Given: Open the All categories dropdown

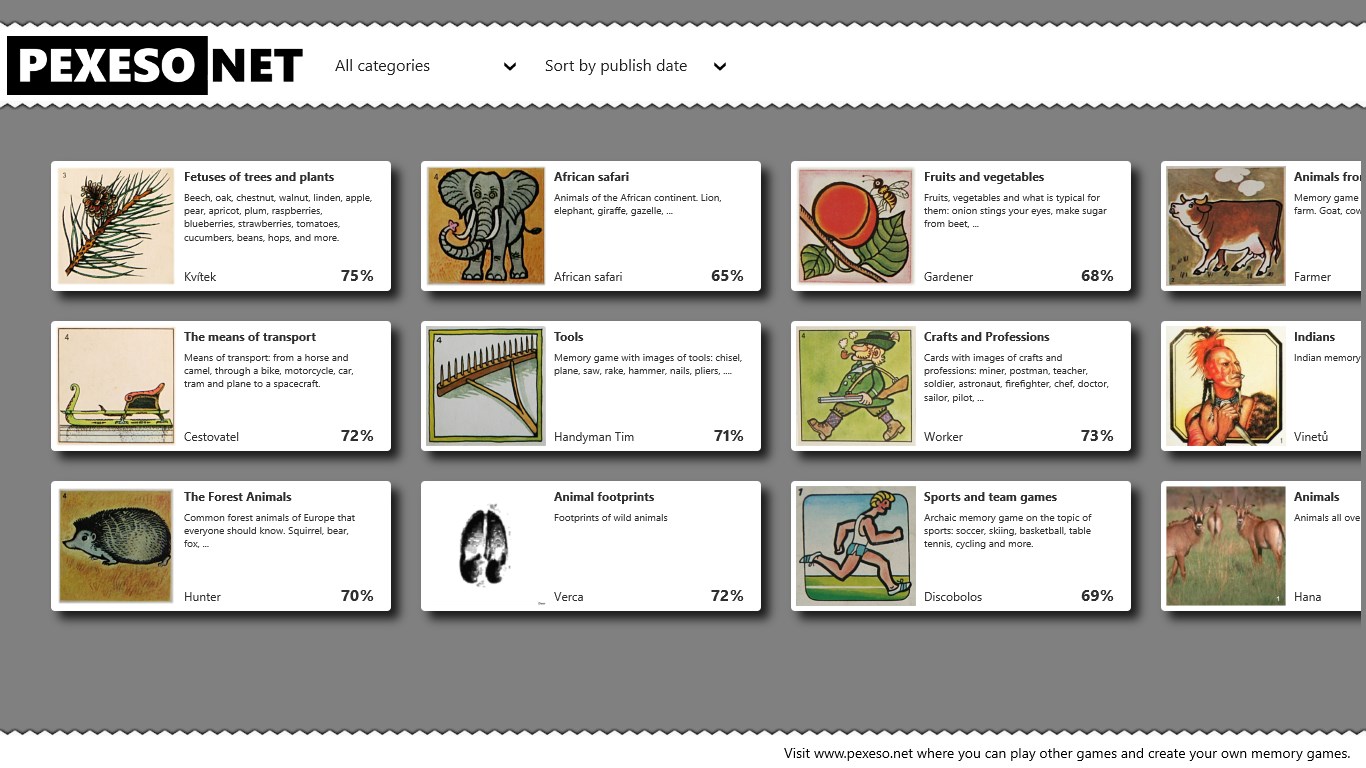Looking at the screenshot, I should click(x=425, y=66).
